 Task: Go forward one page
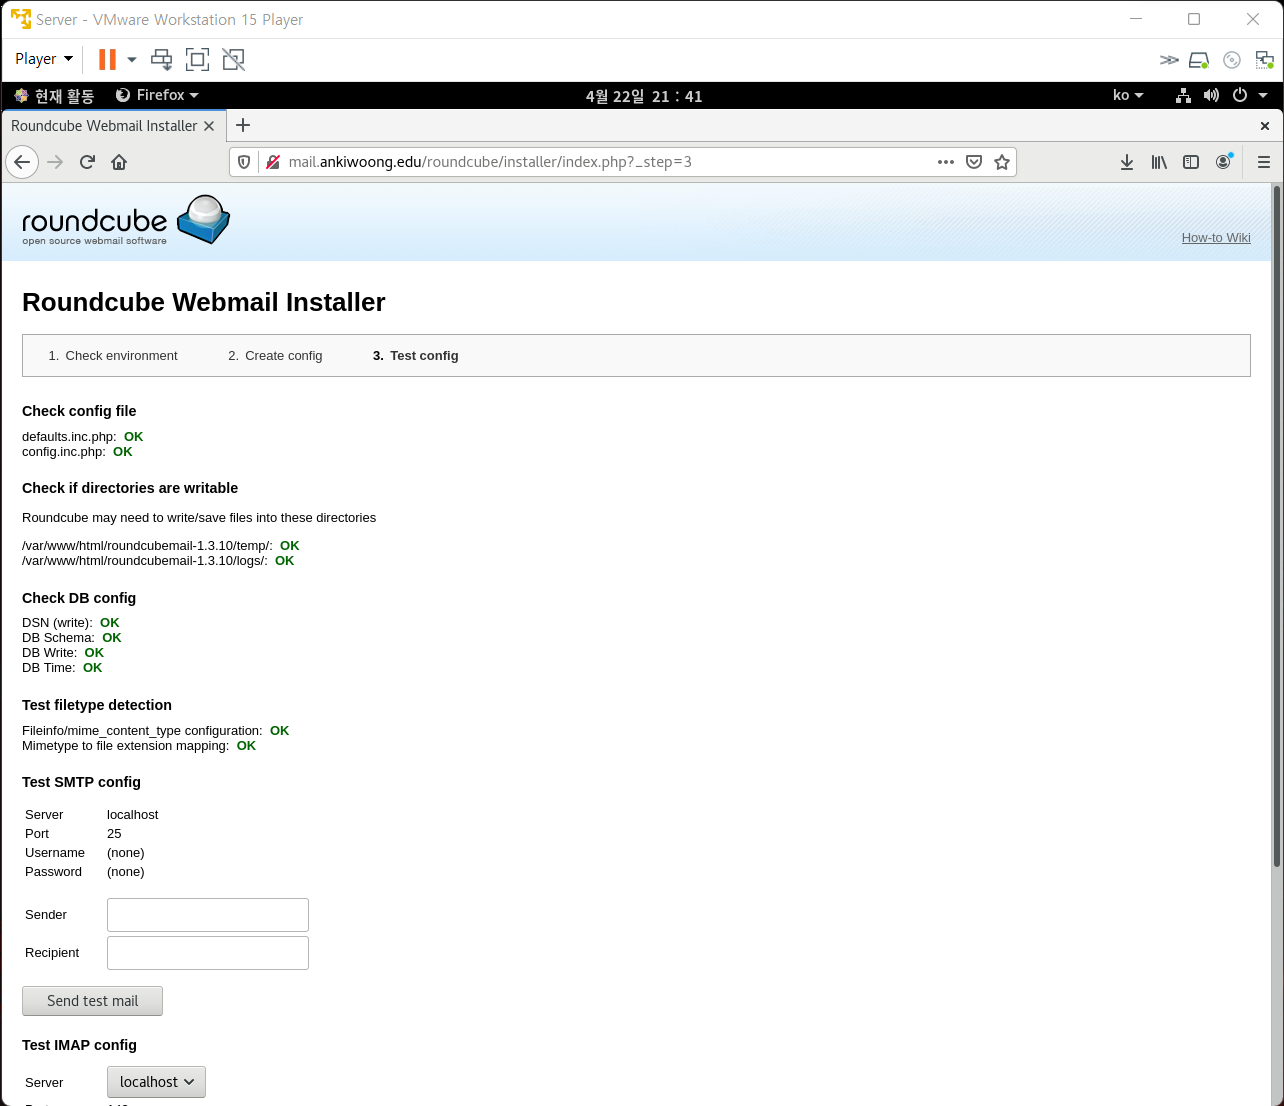click(55, 162)
